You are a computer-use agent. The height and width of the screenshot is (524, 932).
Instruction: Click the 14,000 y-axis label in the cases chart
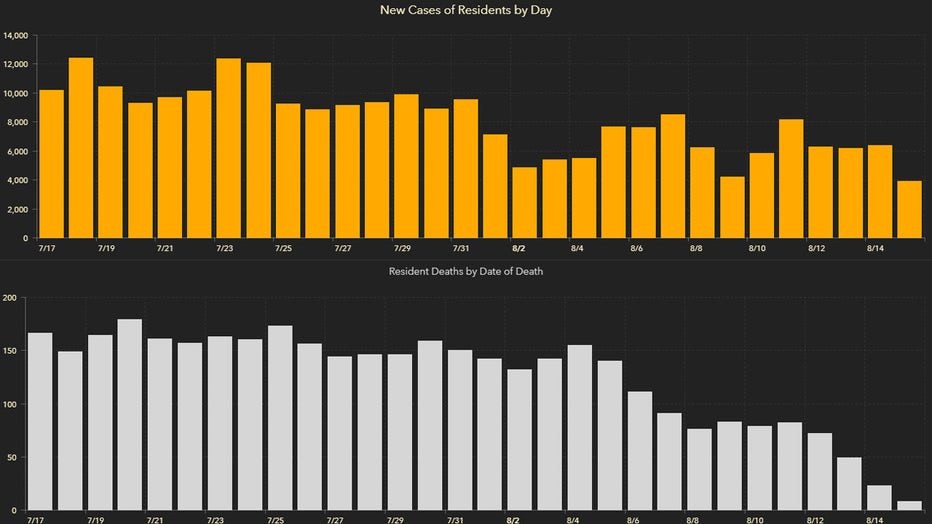pyautogui.click(x=15, y=36)
